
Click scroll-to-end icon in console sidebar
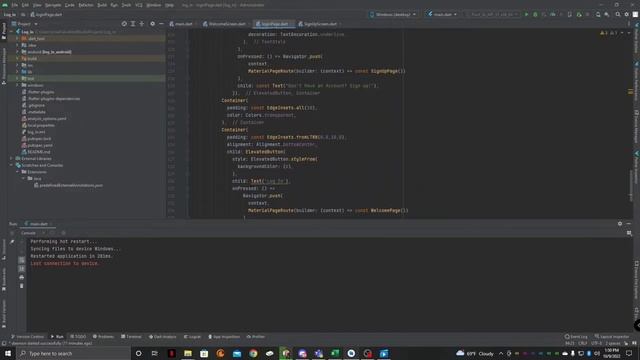click(22, 269)
